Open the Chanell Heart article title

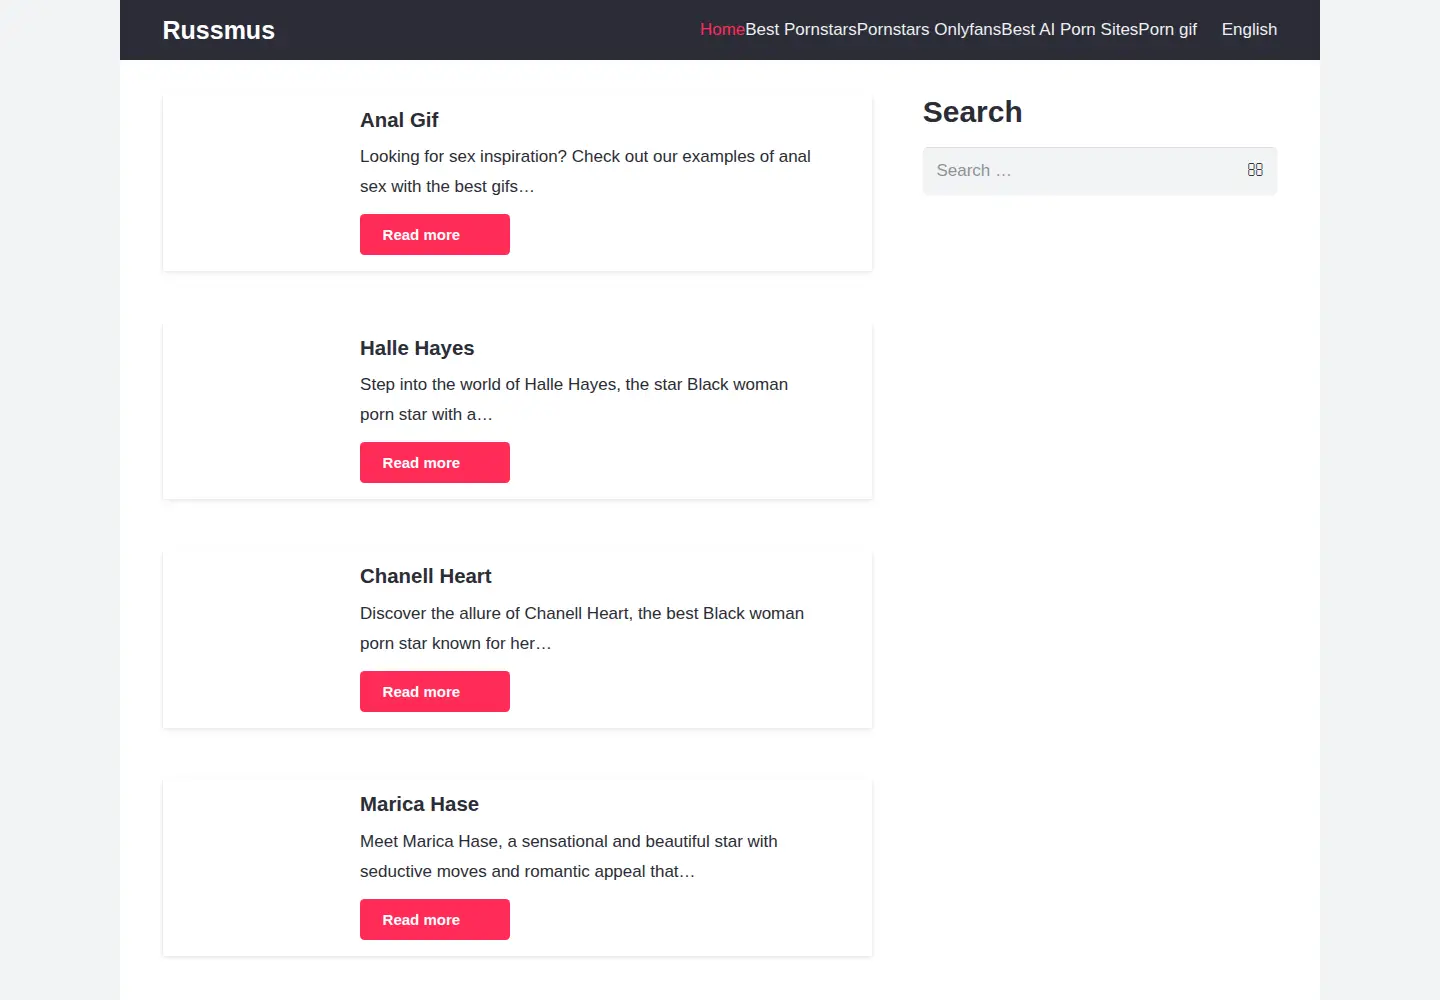(426, 576)
